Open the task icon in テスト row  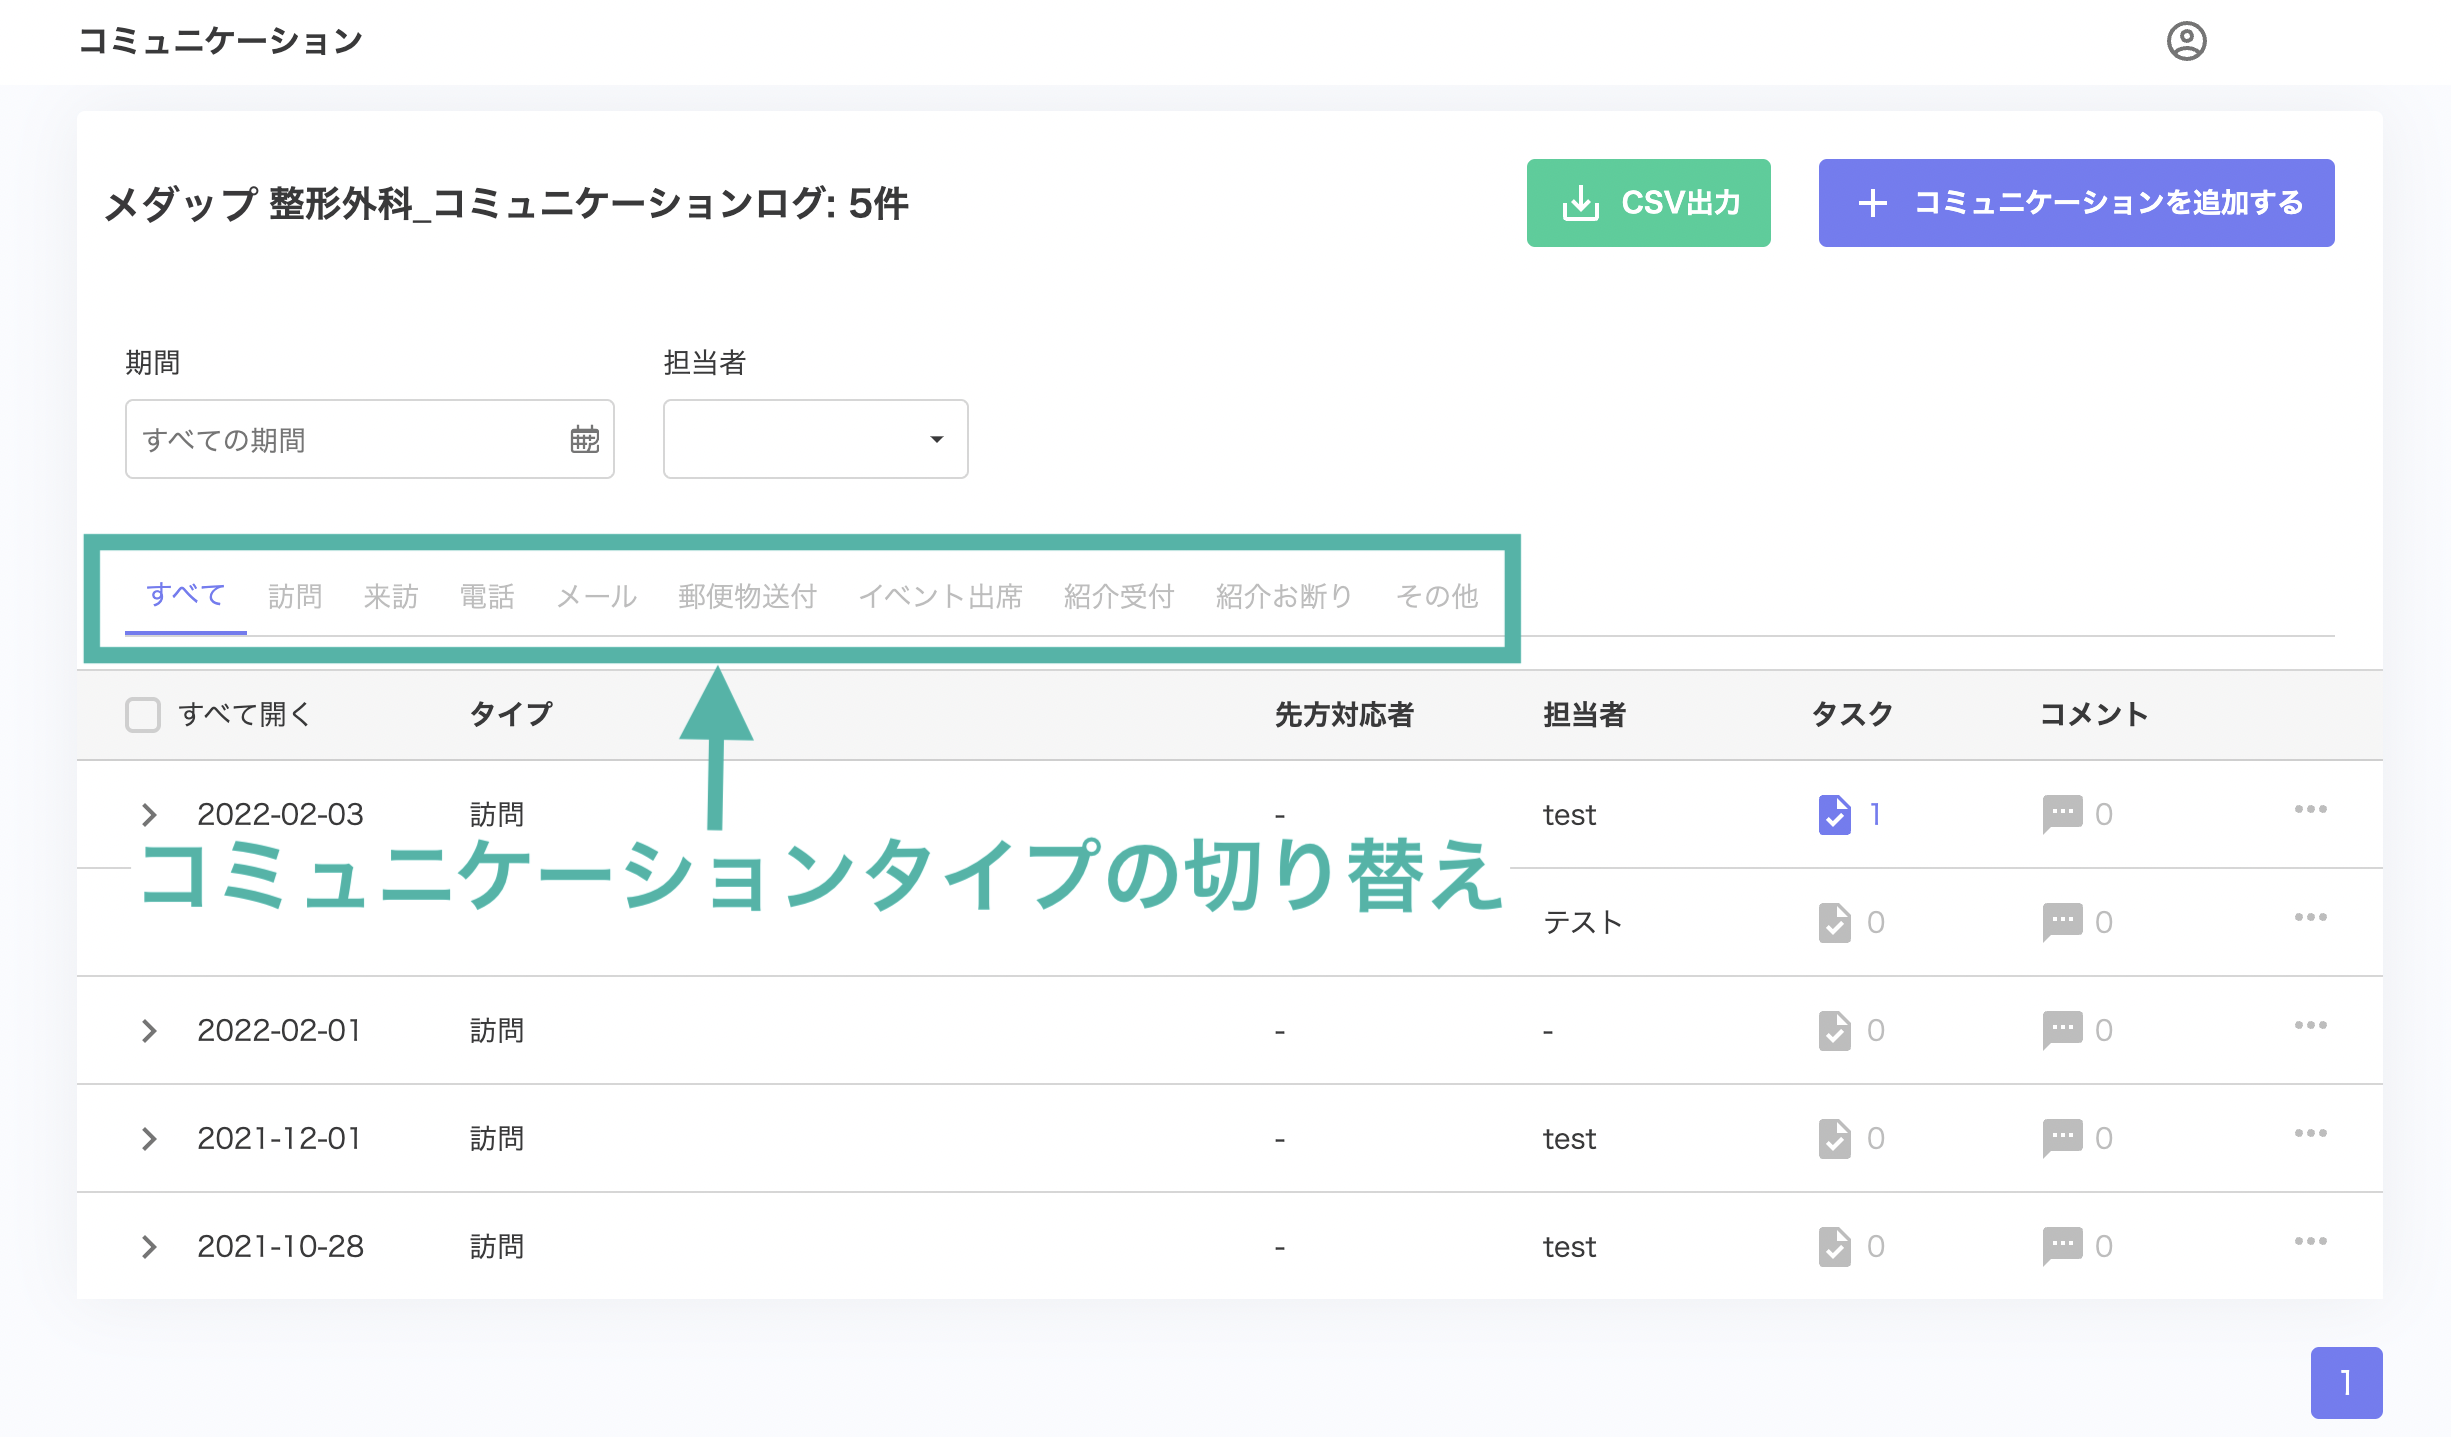(1834, 922)
